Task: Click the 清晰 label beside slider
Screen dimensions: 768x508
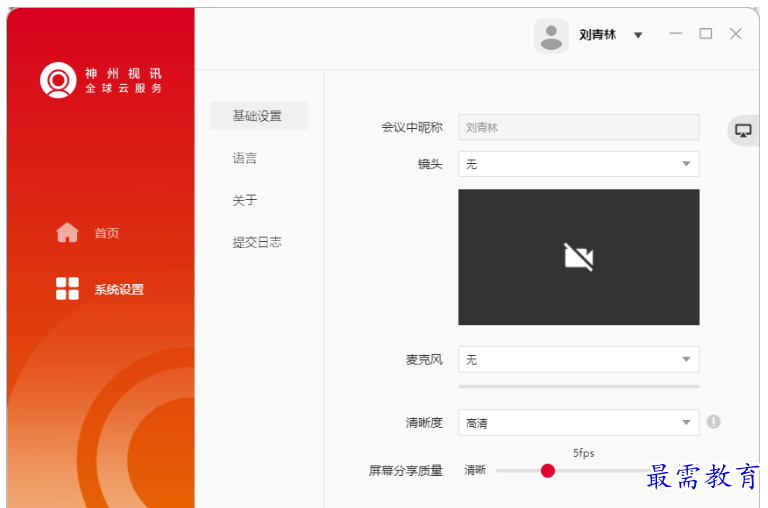Action: pyautogui.click(x=475, y=470)
